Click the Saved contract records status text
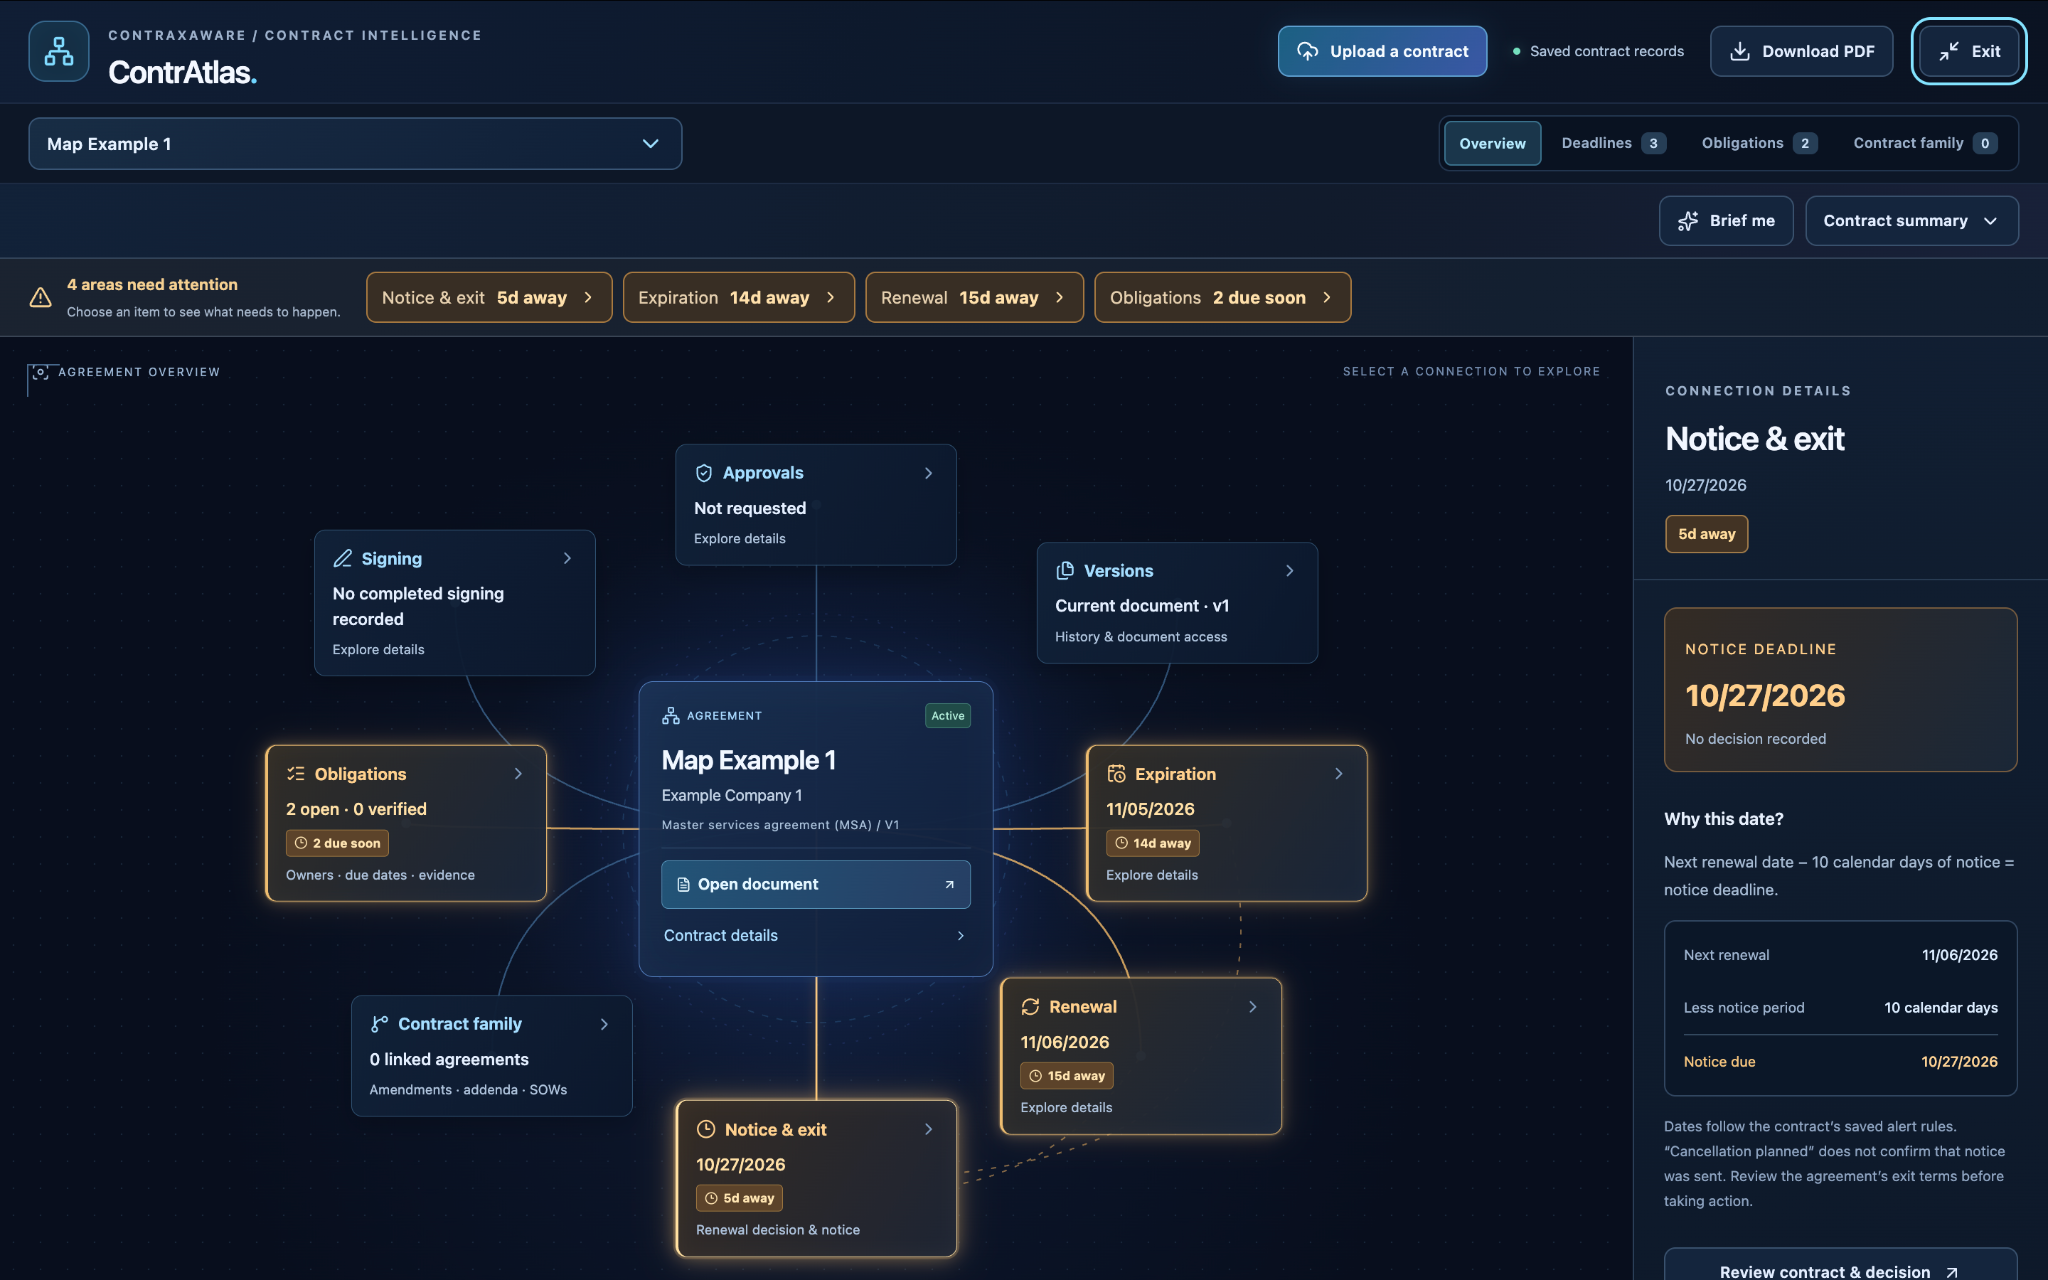 (x=1606, y=51)
